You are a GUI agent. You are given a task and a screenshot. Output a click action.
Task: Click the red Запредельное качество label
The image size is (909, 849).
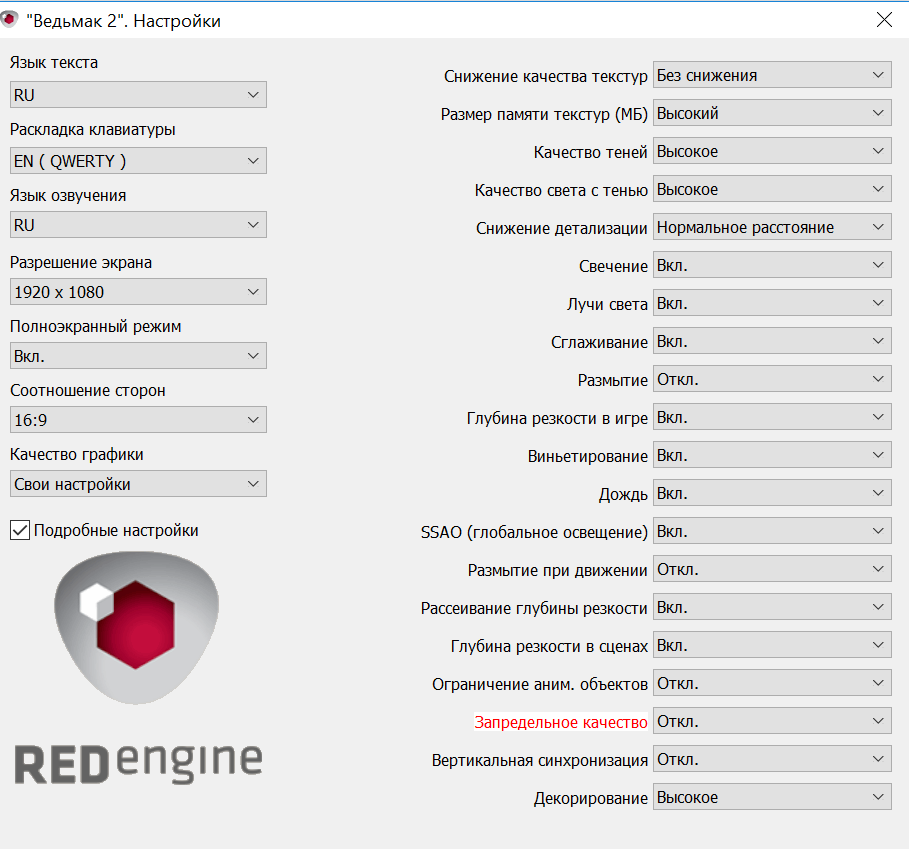click(x=561, y=722)
